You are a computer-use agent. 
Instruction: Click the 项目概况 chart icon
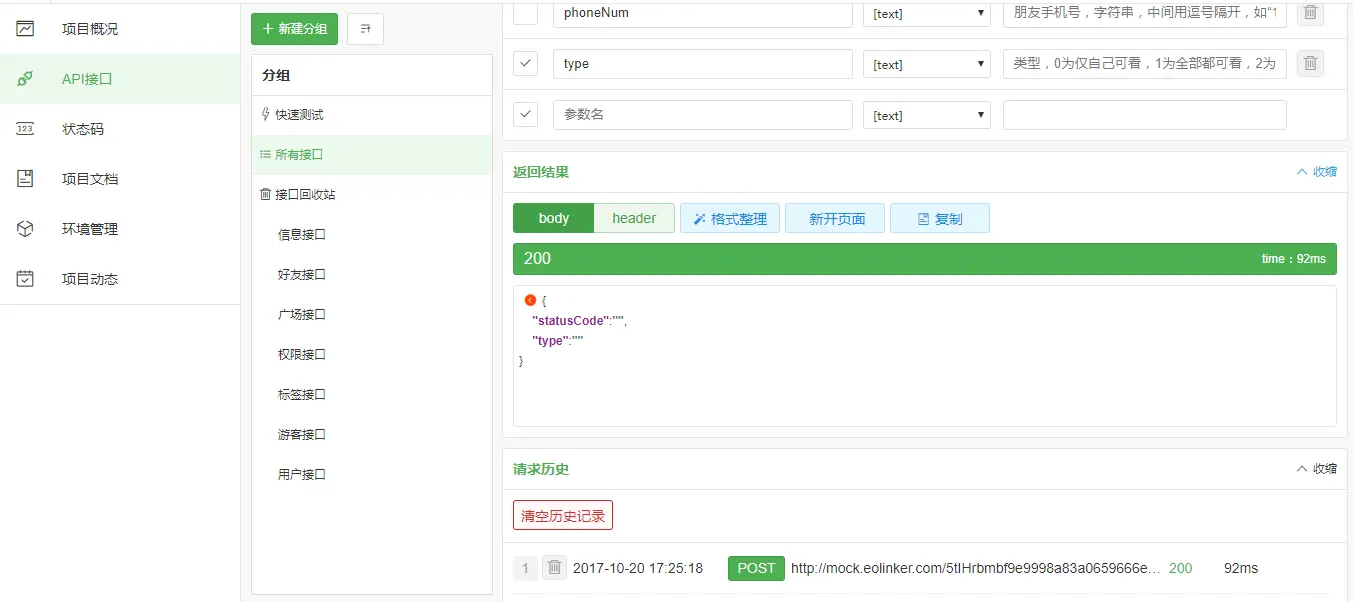[25, 28]
